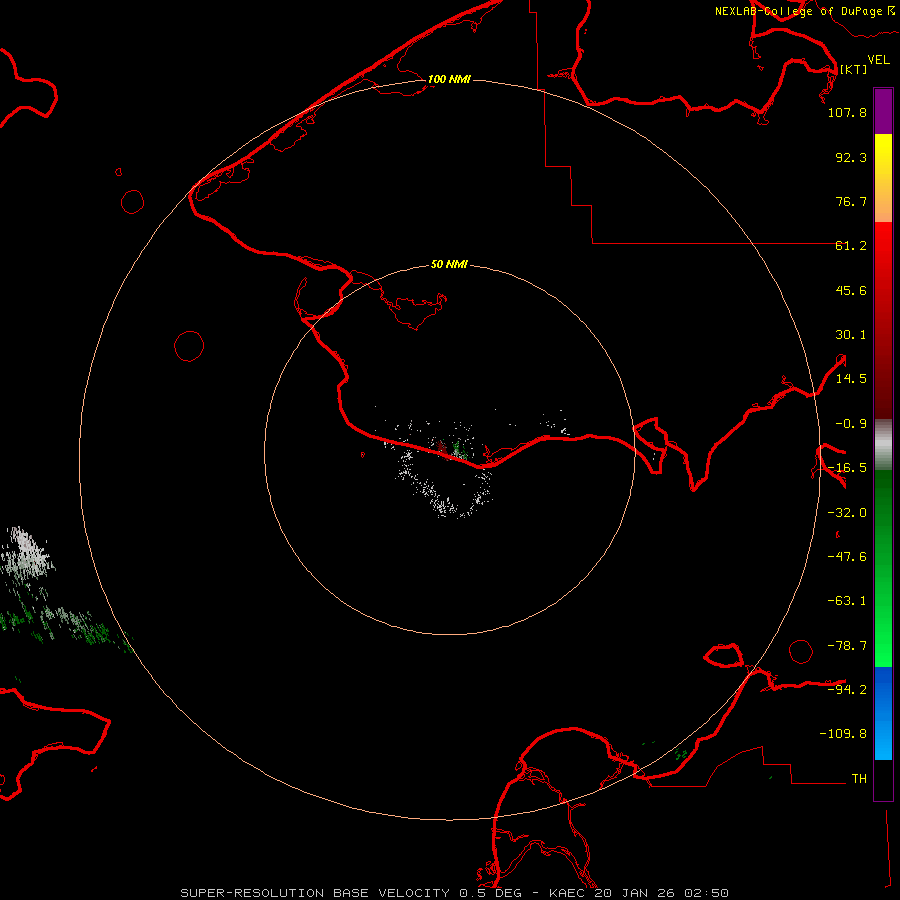Click the -109.8 velocity scale value
900x900 pixels.
click(x=843, y=734)
